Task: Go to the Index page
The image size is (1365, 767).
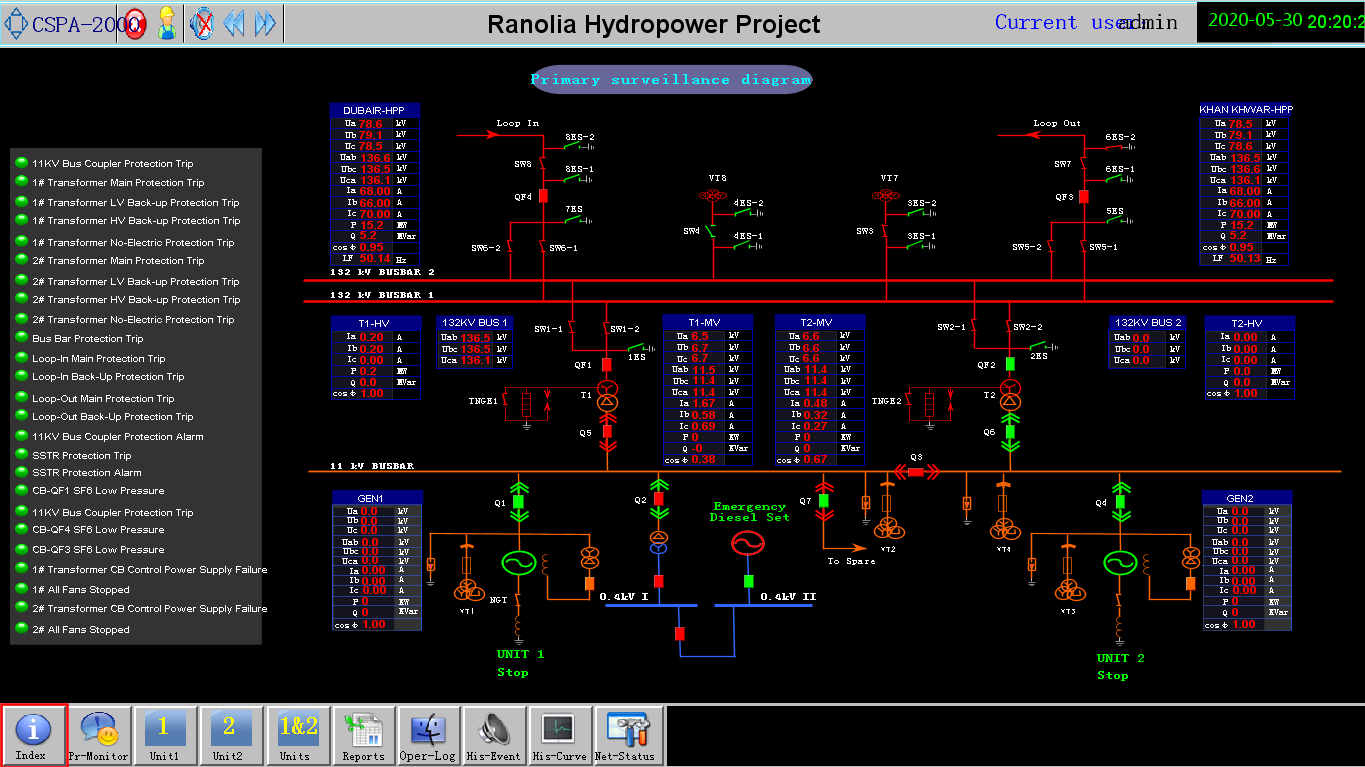Action: 34,735
